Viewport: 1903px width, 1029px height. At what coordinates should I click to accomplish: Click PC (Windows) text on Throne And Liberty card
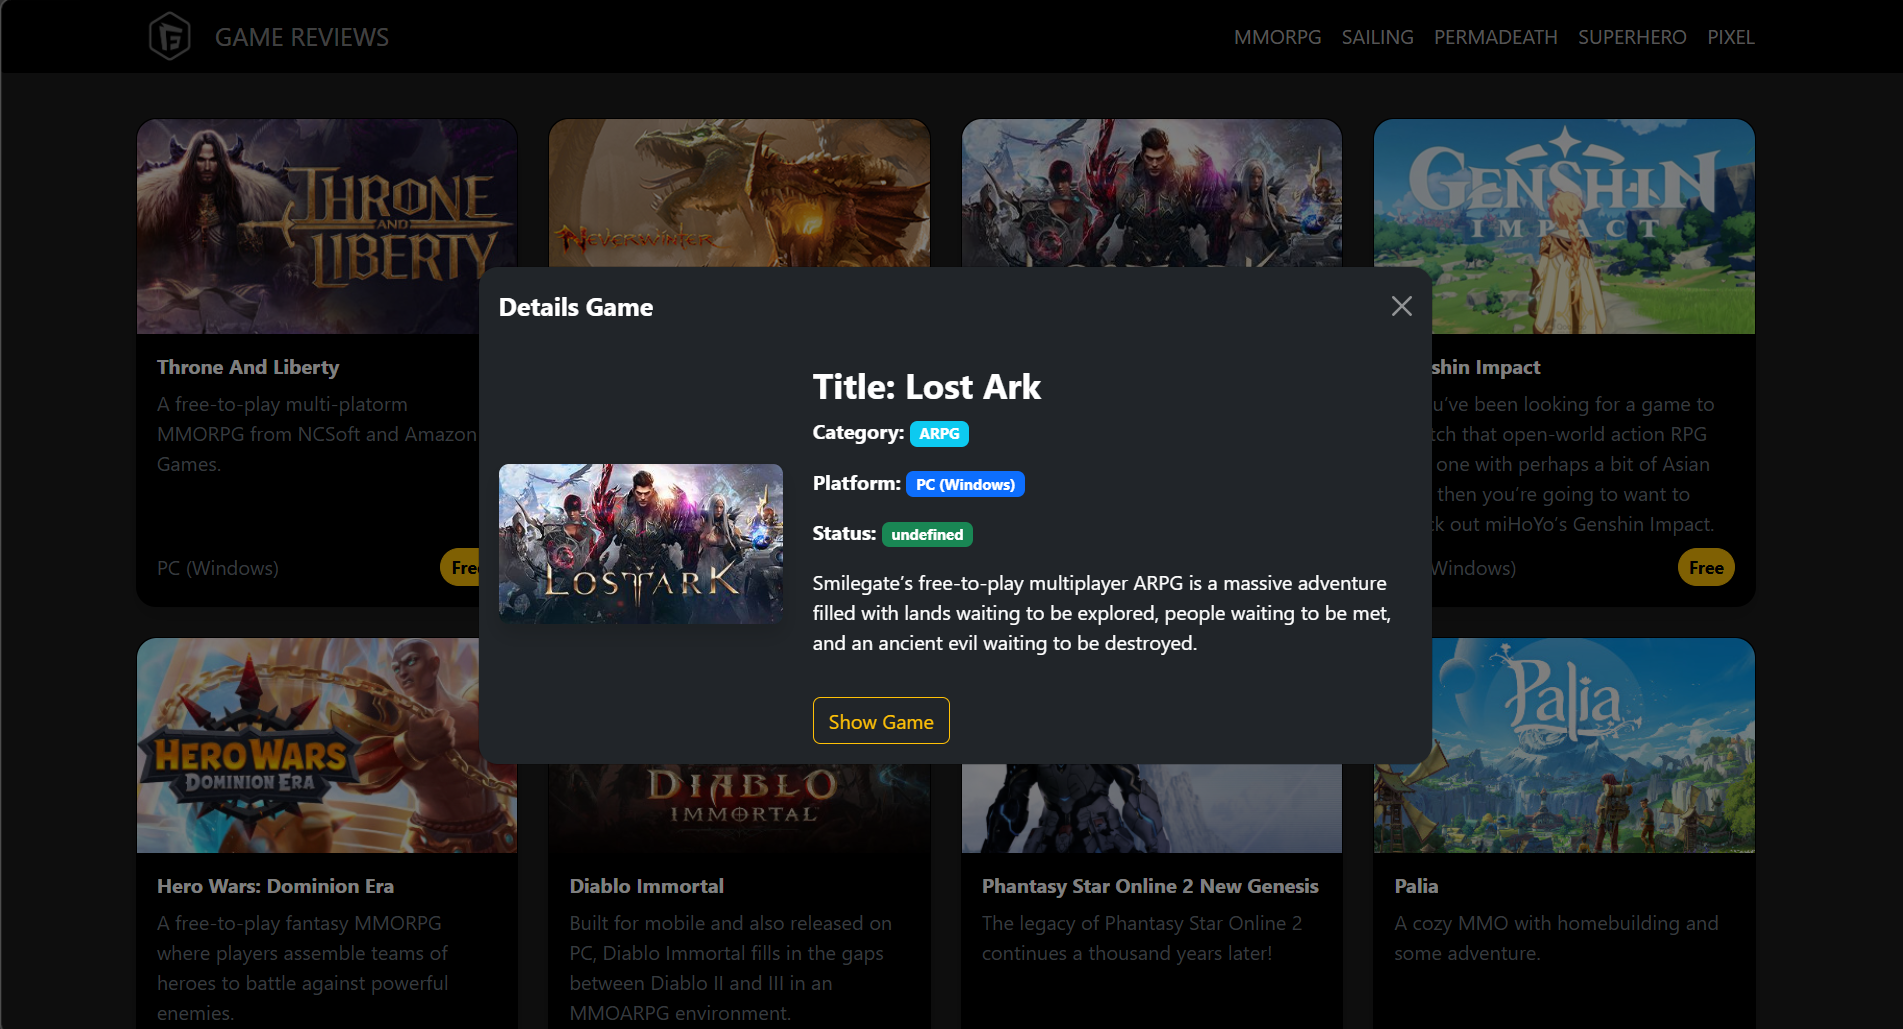[218, 568]
